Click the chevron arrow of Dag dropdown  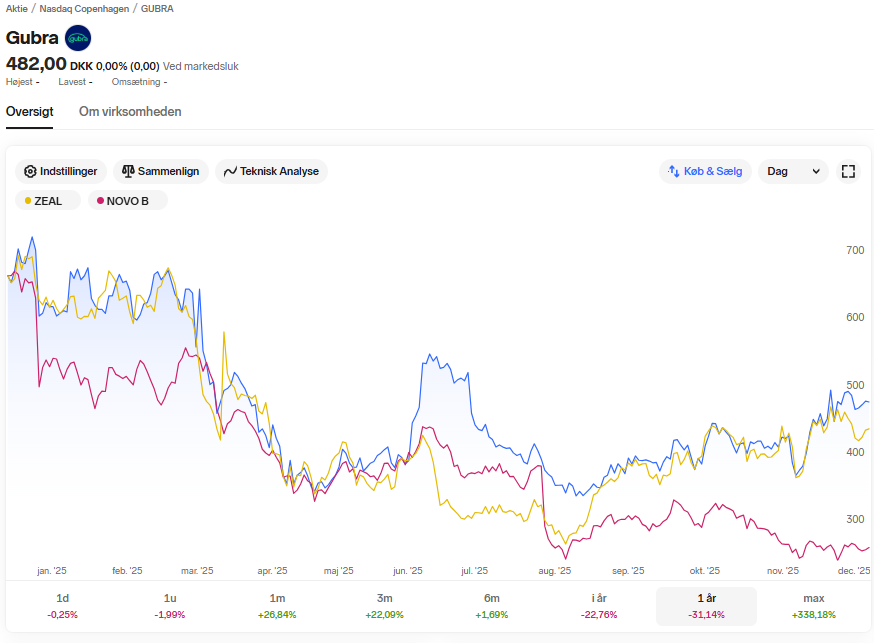816,172
